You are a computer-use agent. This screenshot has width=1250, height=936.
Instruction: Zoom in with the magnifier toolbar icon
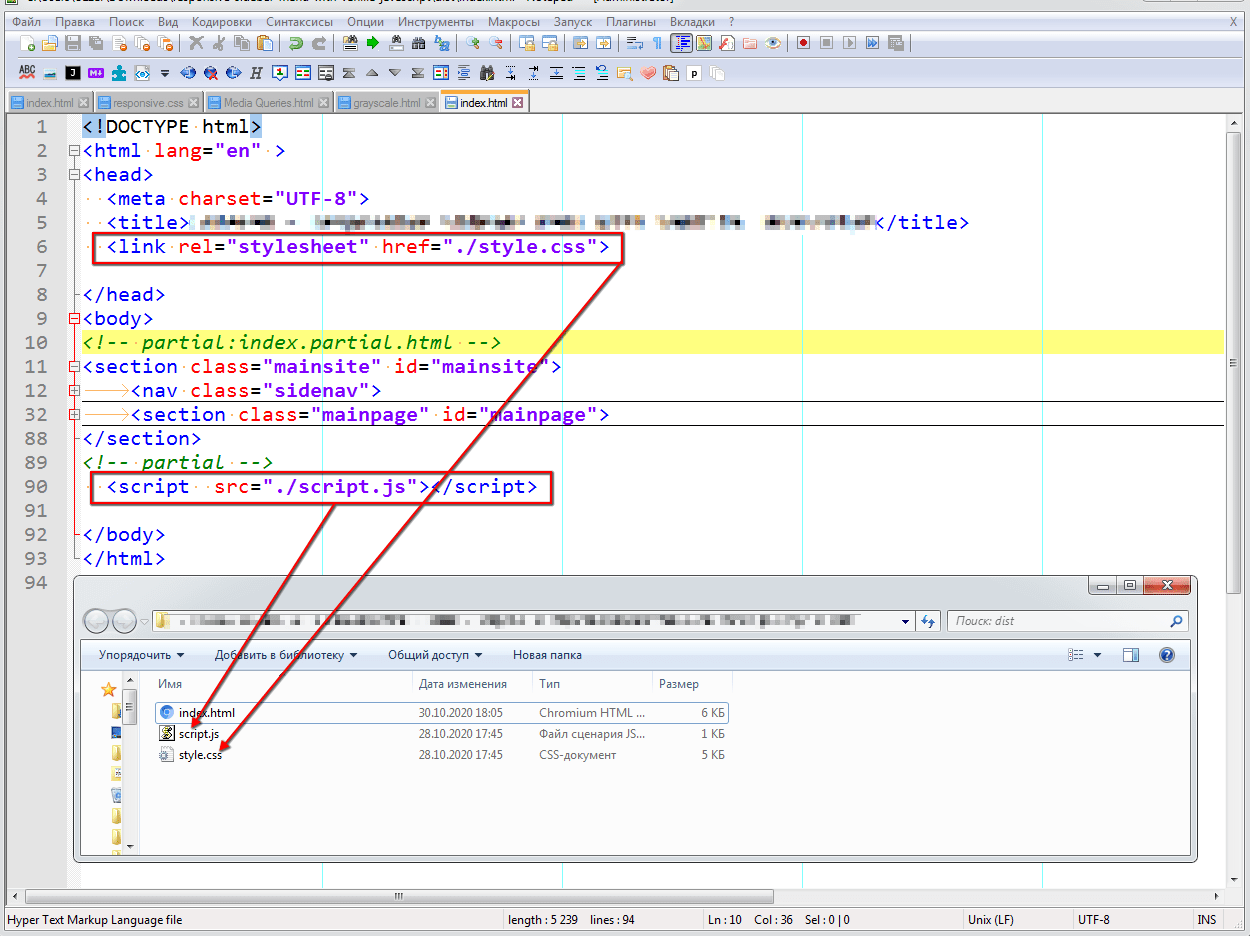tap(474, 43)
